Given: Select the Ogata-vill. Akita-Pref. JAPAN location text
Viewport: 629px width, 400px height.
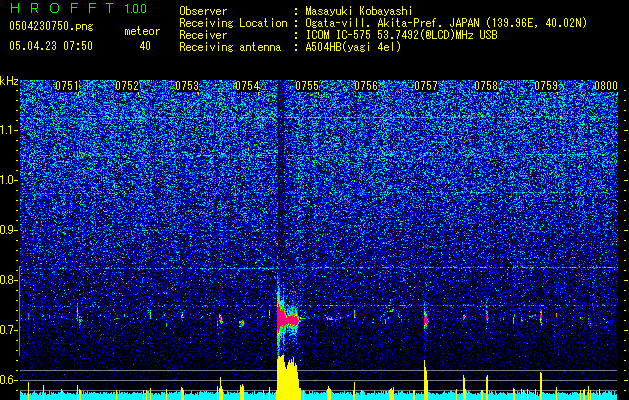Looking at the screenshot, I should (392, 23).
